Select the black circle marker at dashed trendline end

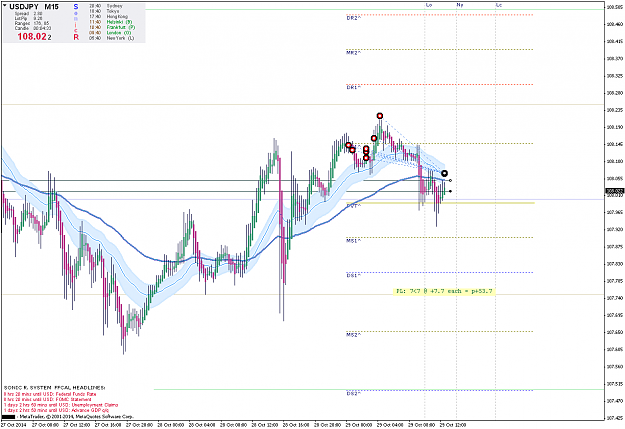444,173
